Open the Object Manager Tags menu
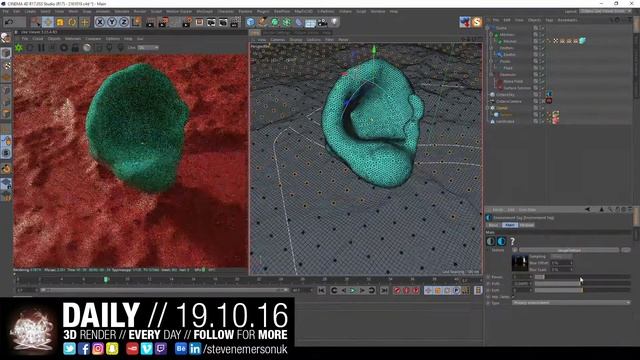Viewport: 640px width, 360px height. pyautogui.click(x=549, y=20)
